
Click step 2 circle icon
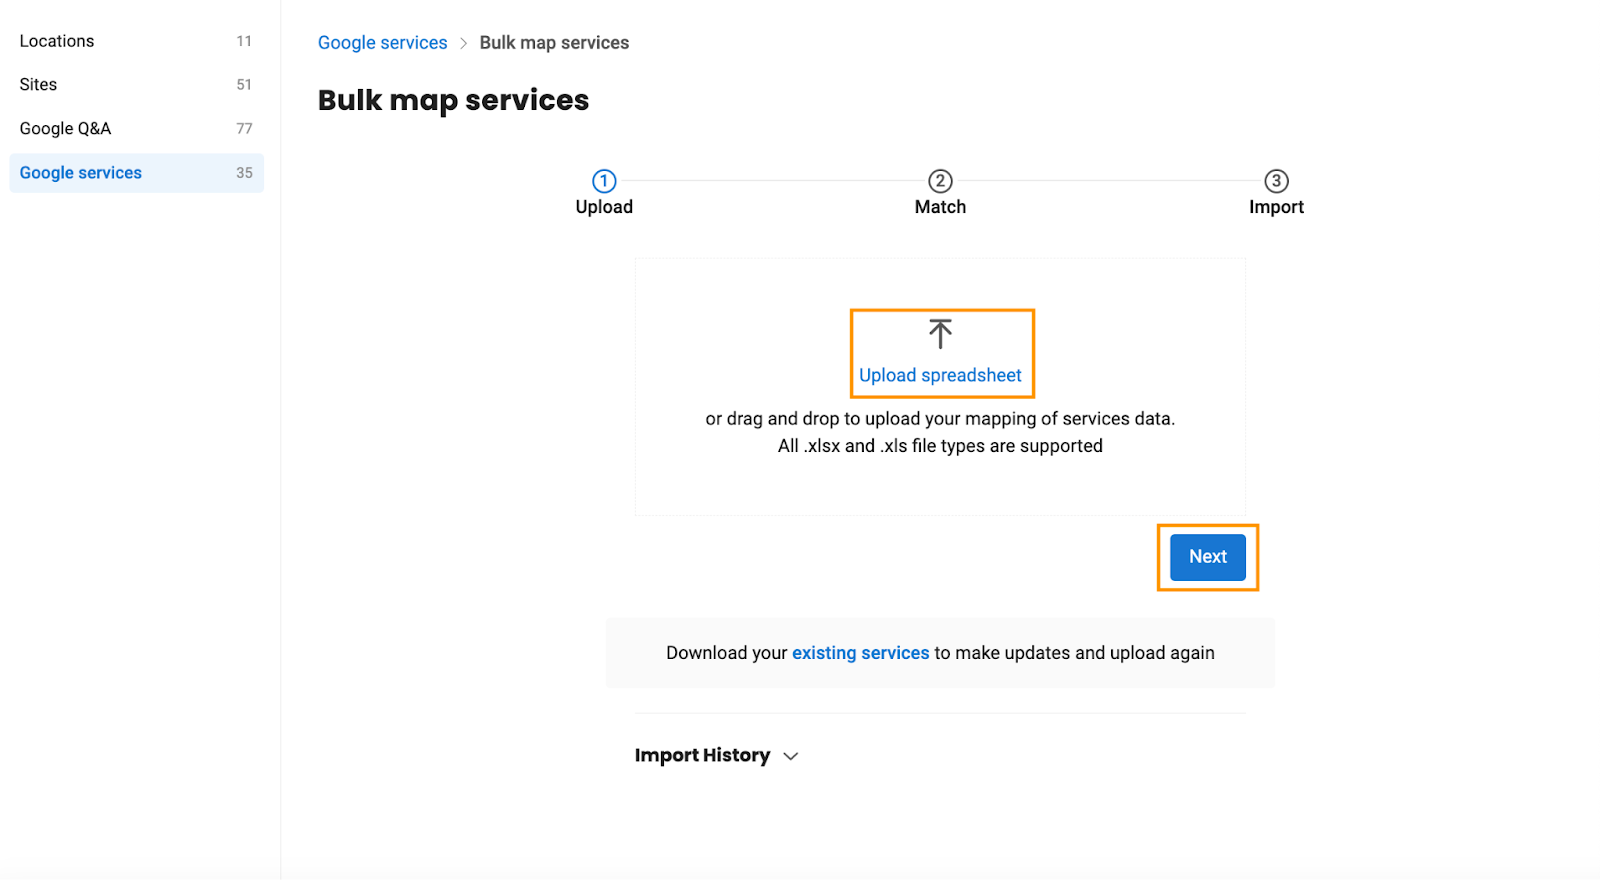tap(940, 181)
